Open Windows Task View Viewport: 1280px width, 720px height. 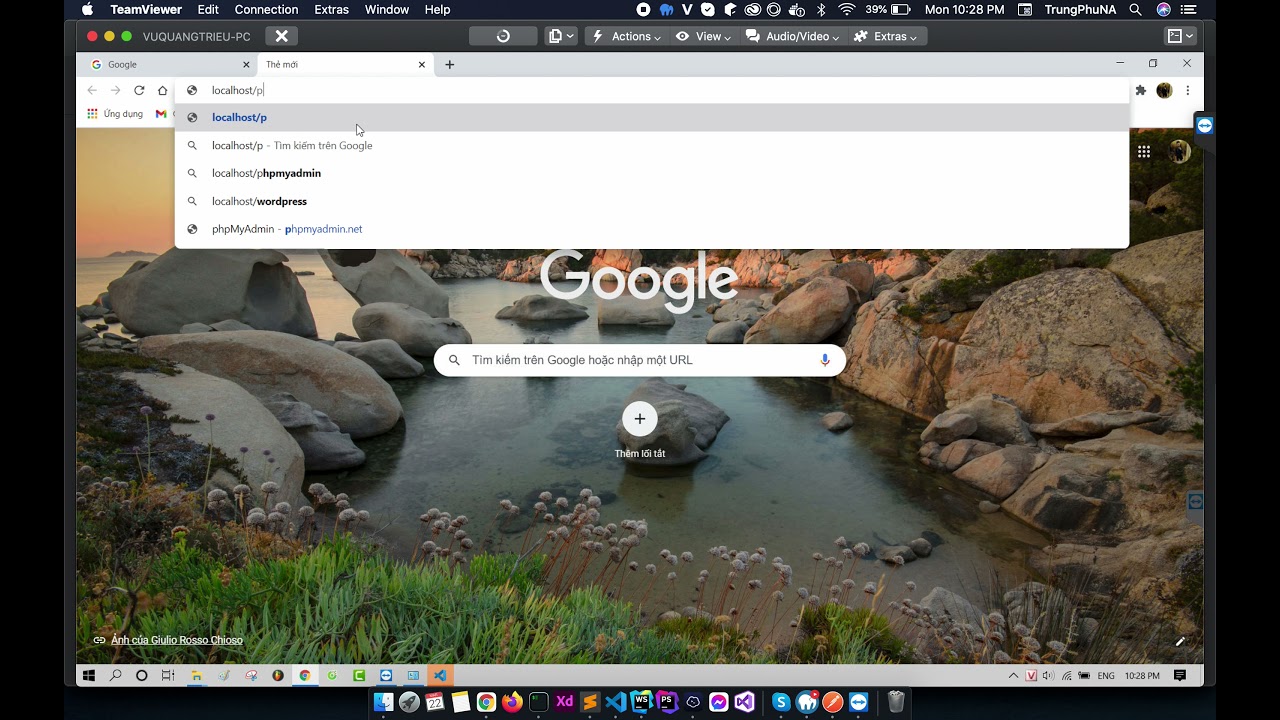click(168, 676)
